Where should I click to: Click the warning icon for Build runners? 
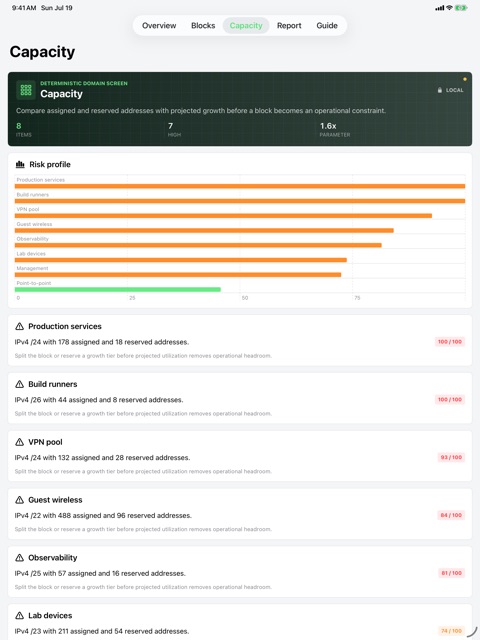pyautogui.click(x=19, y=384)
